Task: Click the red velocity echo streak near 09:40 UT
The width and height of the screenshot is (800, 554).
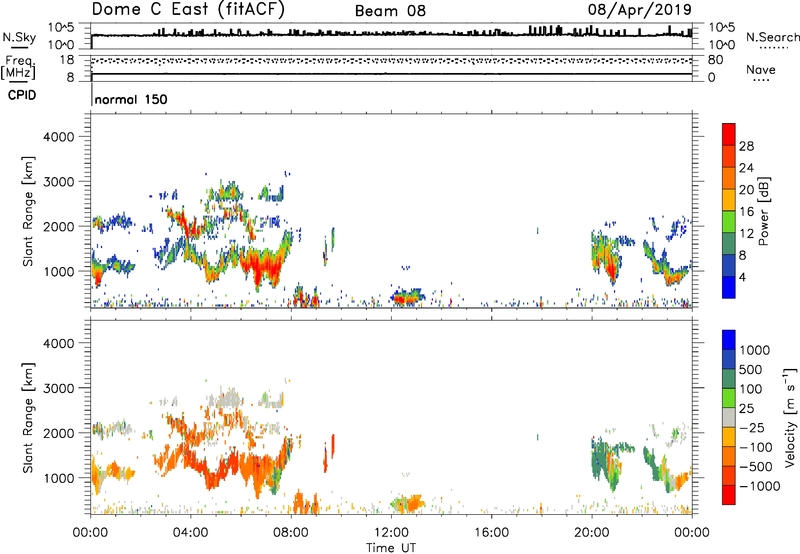Action: [333, 446]
